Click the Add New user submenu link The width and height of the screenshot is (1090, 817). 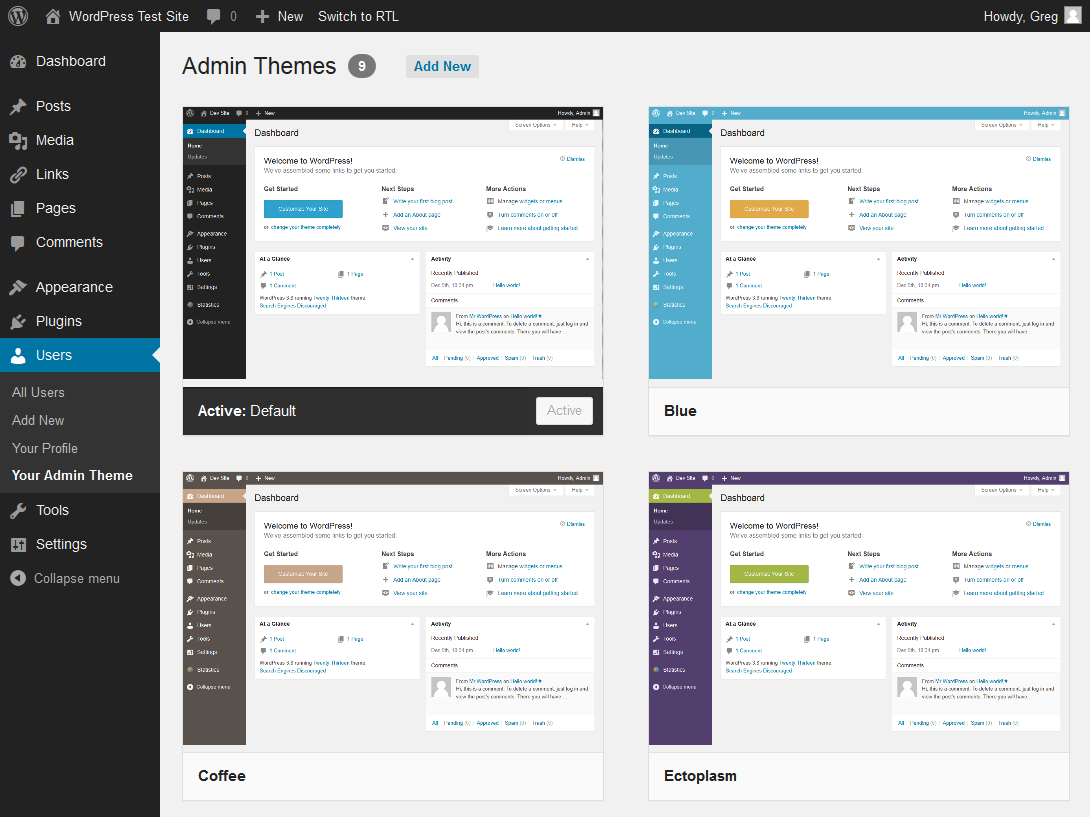coord(38,421)
